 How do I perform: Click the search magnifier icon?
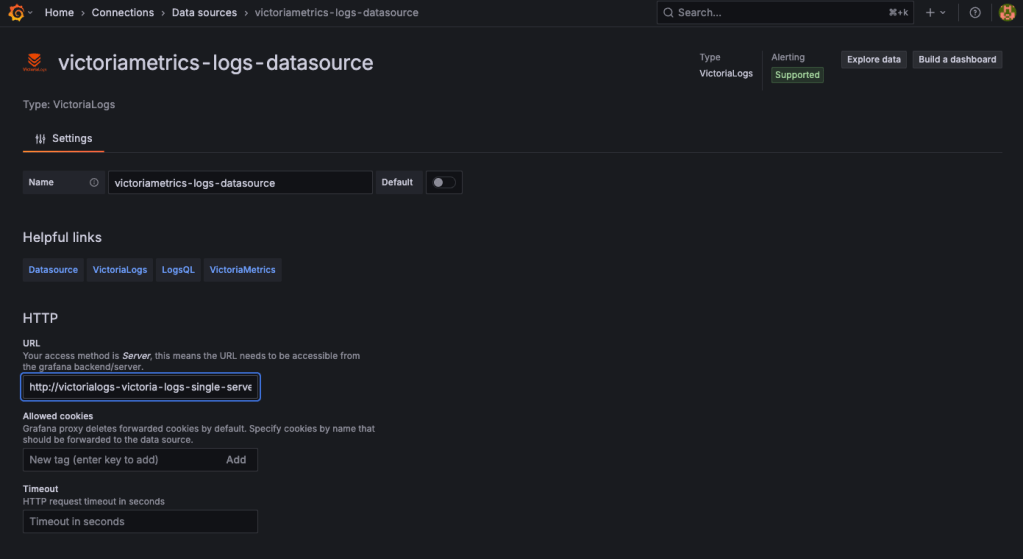click(x=668, y=12)
